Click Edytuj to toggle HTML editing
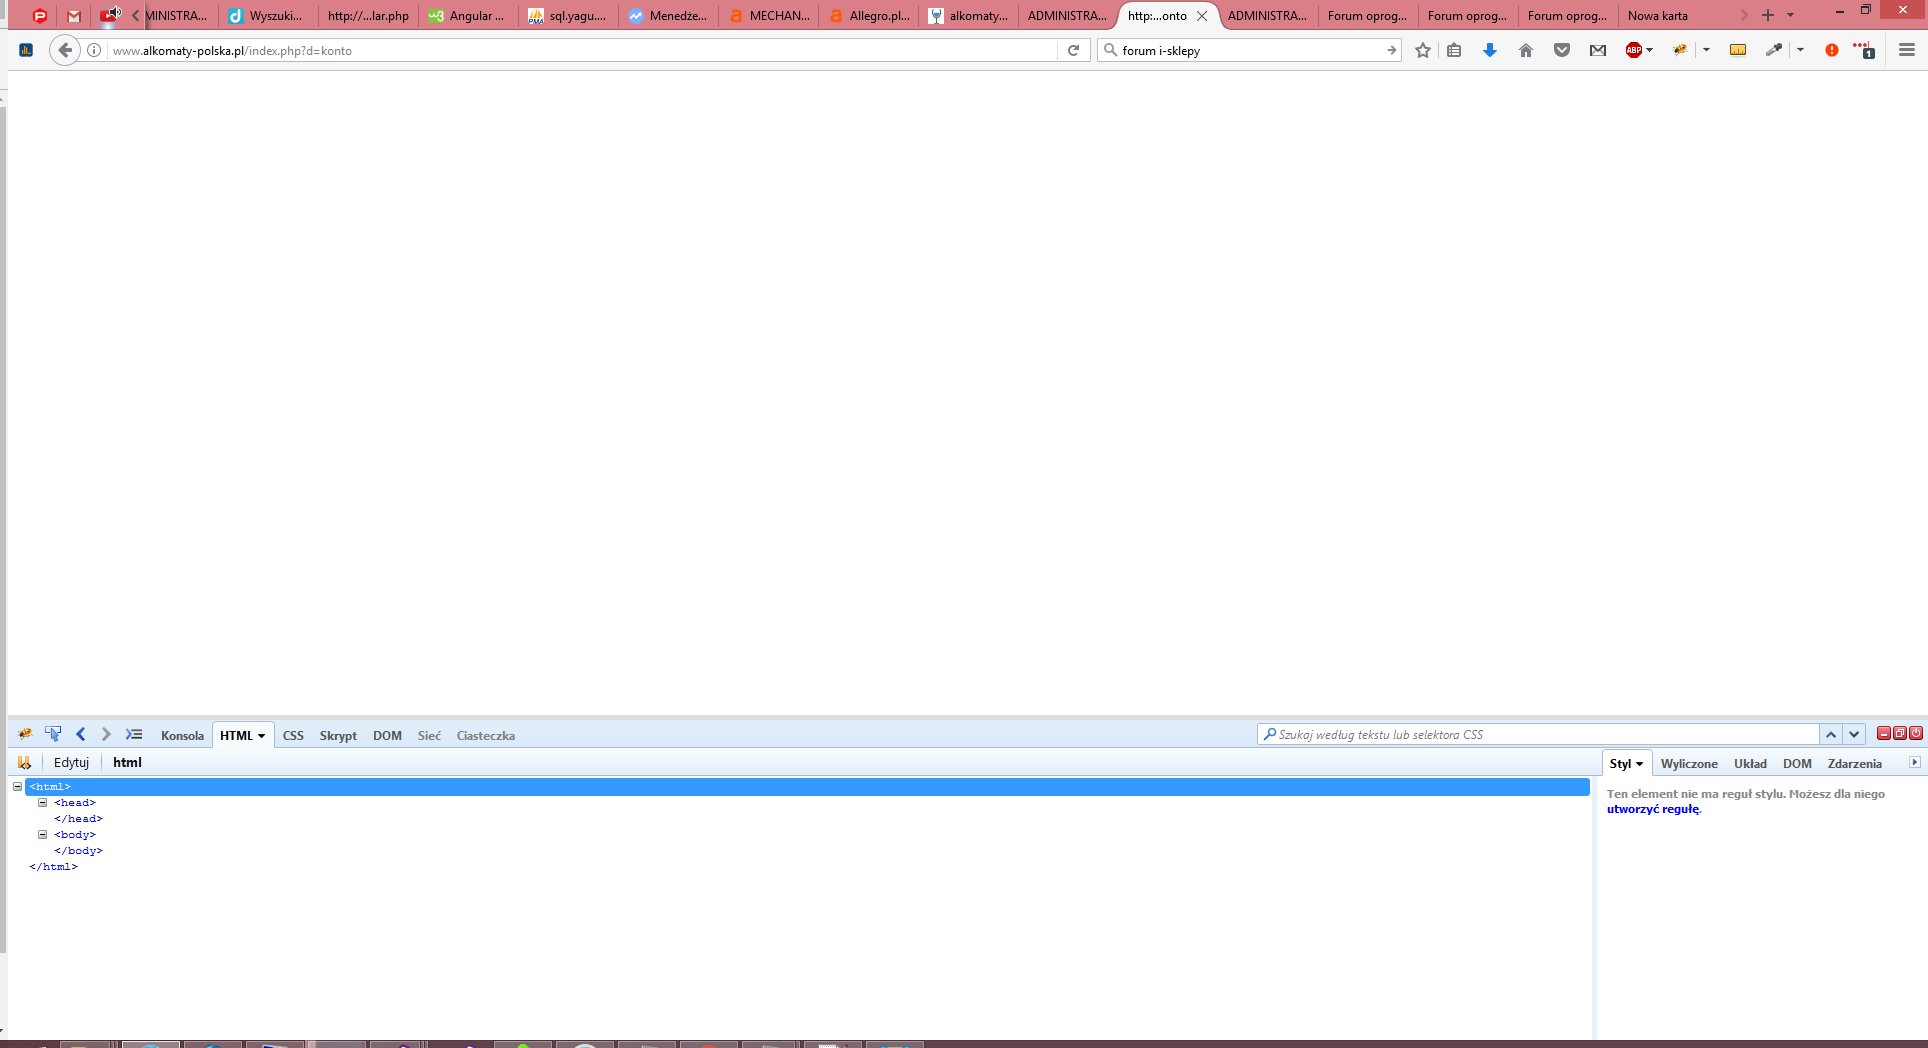 [x=71, y=762]
